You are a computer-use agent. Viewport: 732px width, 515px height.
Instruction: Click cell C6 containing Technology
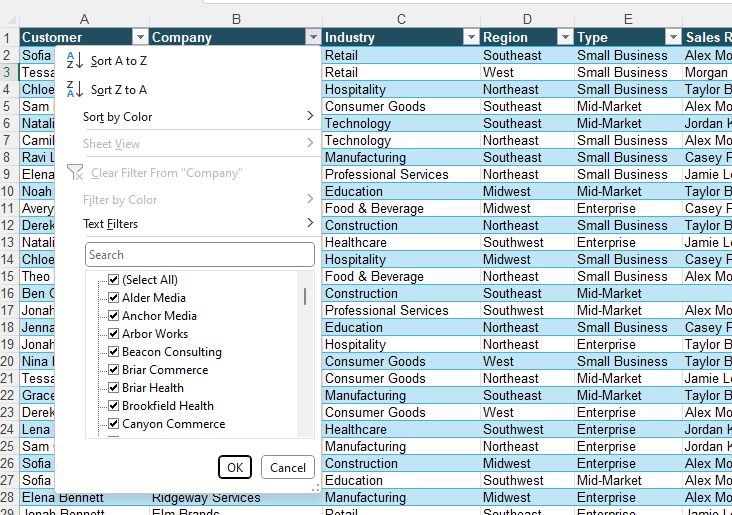coord(401,123)
